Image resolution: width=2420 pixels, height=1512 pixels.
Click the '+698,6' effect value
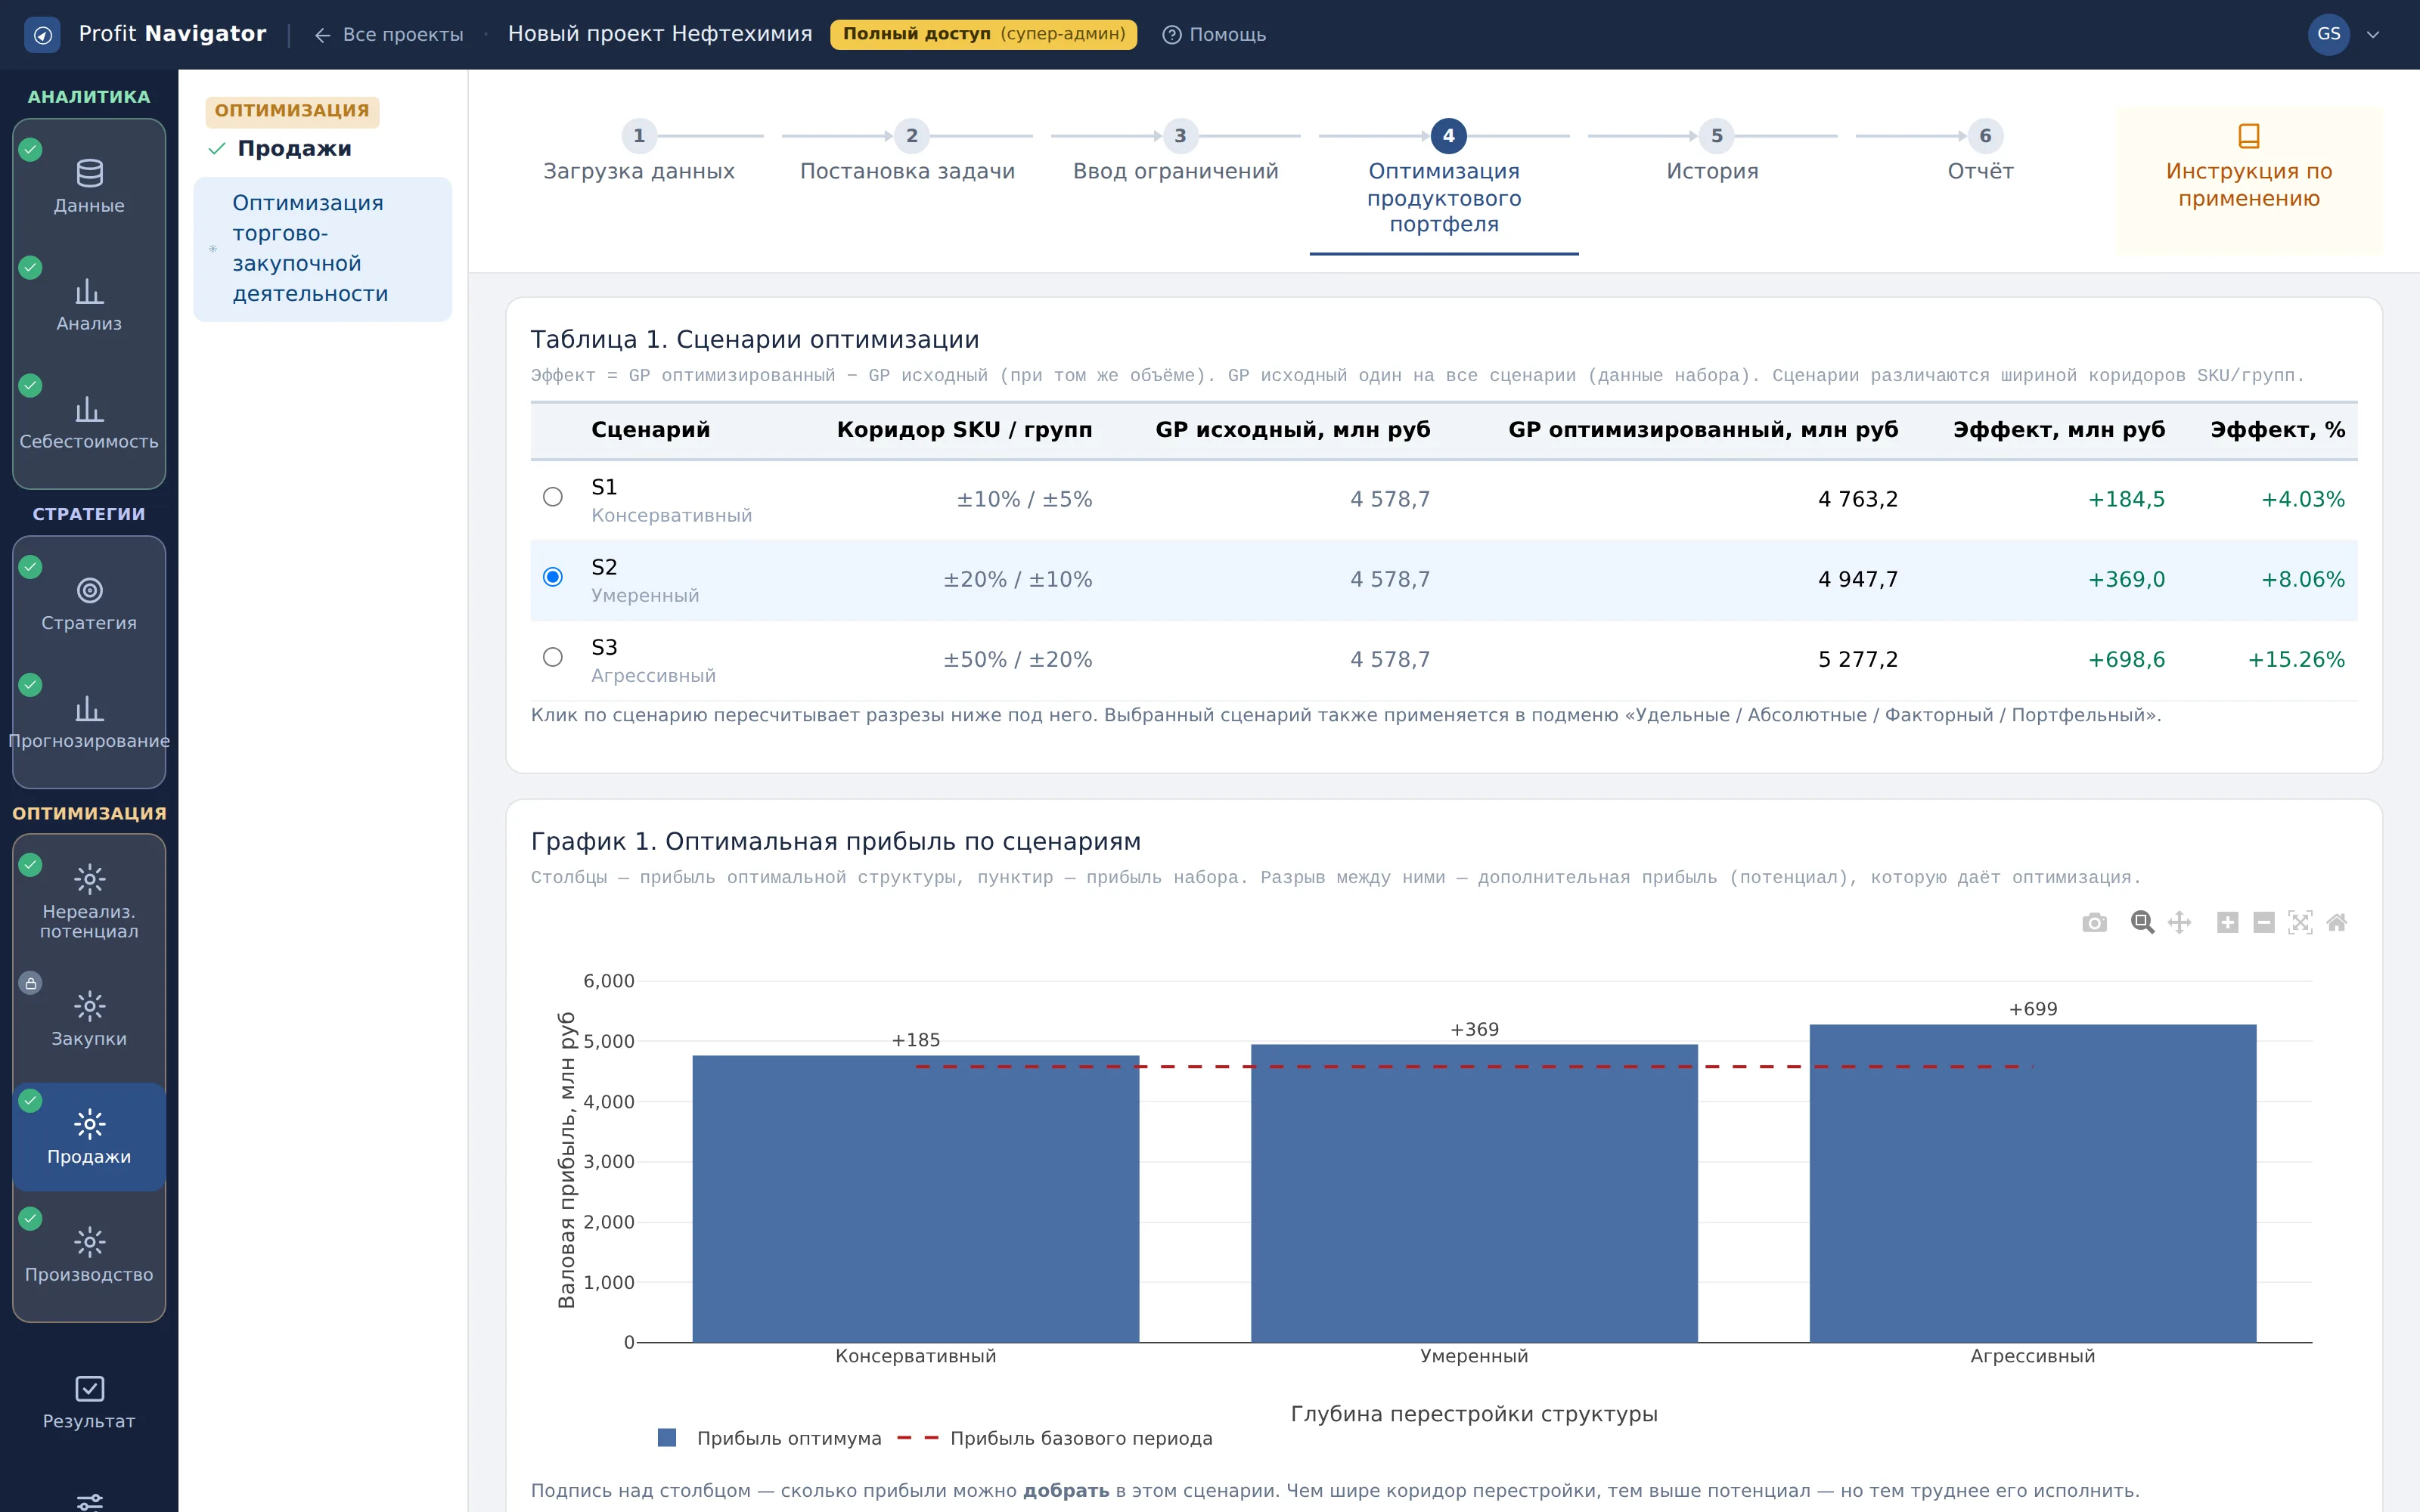(x=2126, y=660)
